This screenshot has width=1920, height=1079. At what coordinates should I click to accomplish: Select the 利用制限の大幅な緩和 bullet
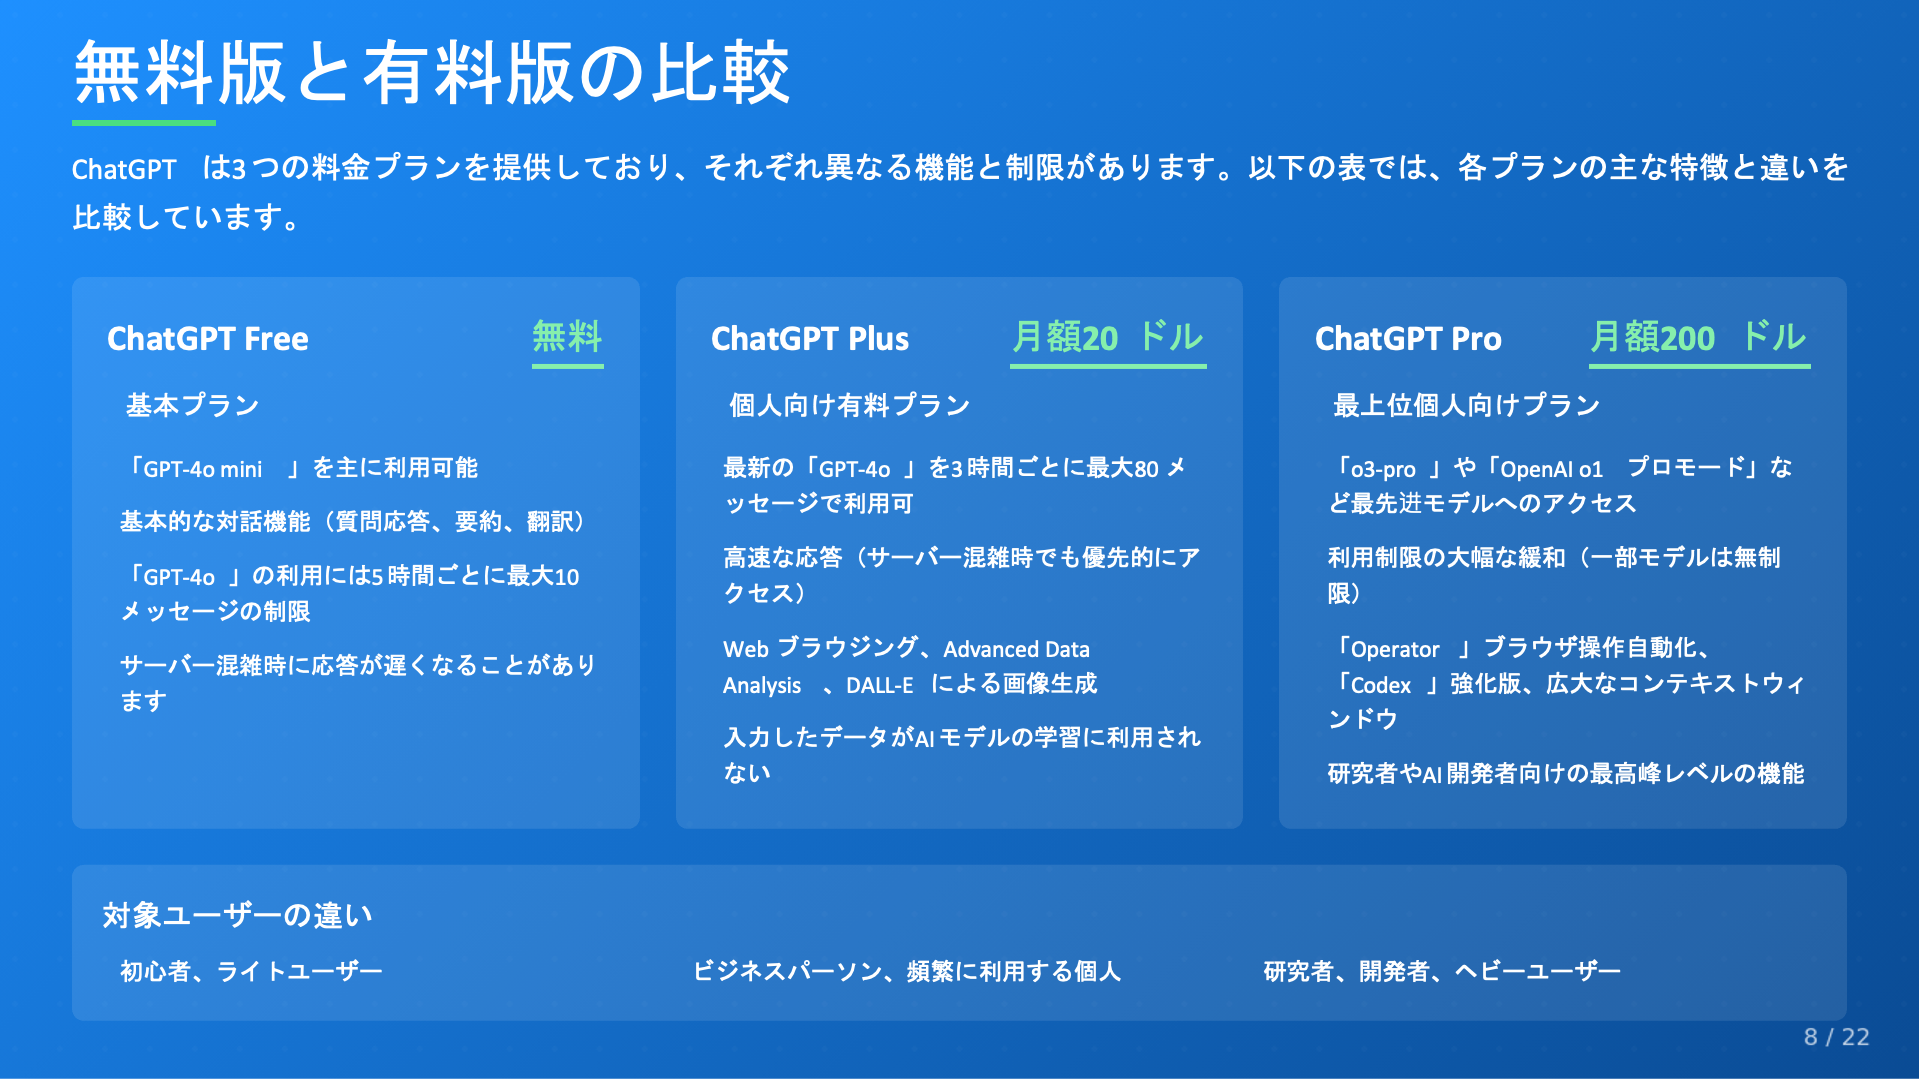[x=1554, y=575]
